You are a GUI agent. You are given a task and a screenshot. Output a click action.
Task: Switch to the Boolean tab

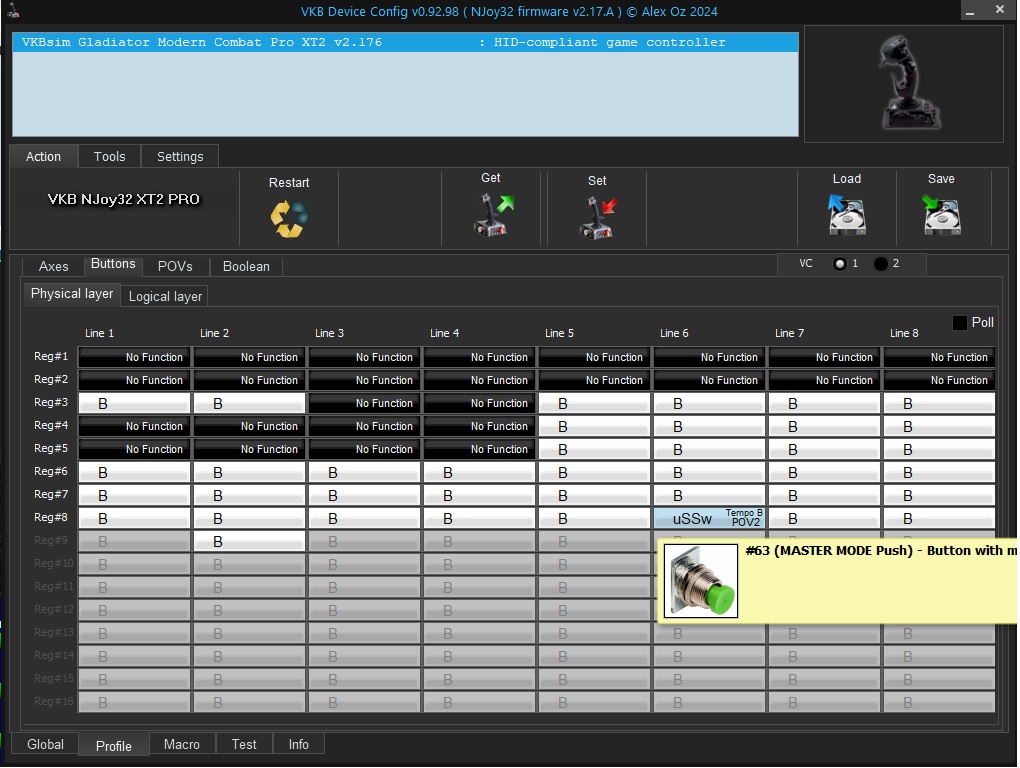point(246,267)
